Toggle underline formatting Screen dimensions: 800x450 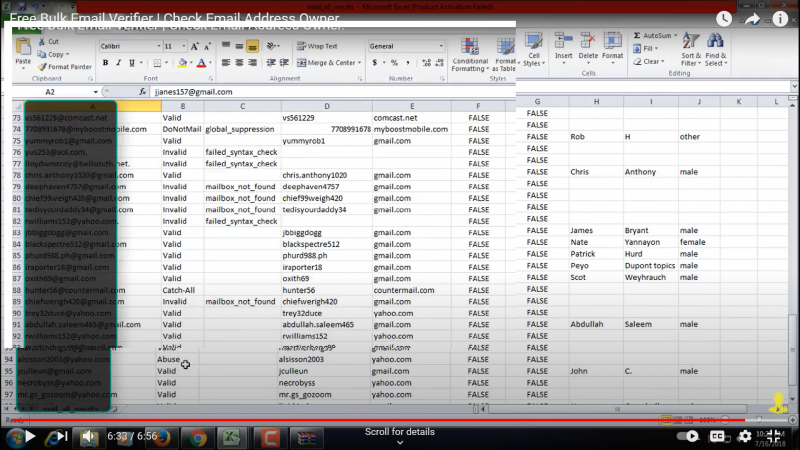[x=132, y=63]
